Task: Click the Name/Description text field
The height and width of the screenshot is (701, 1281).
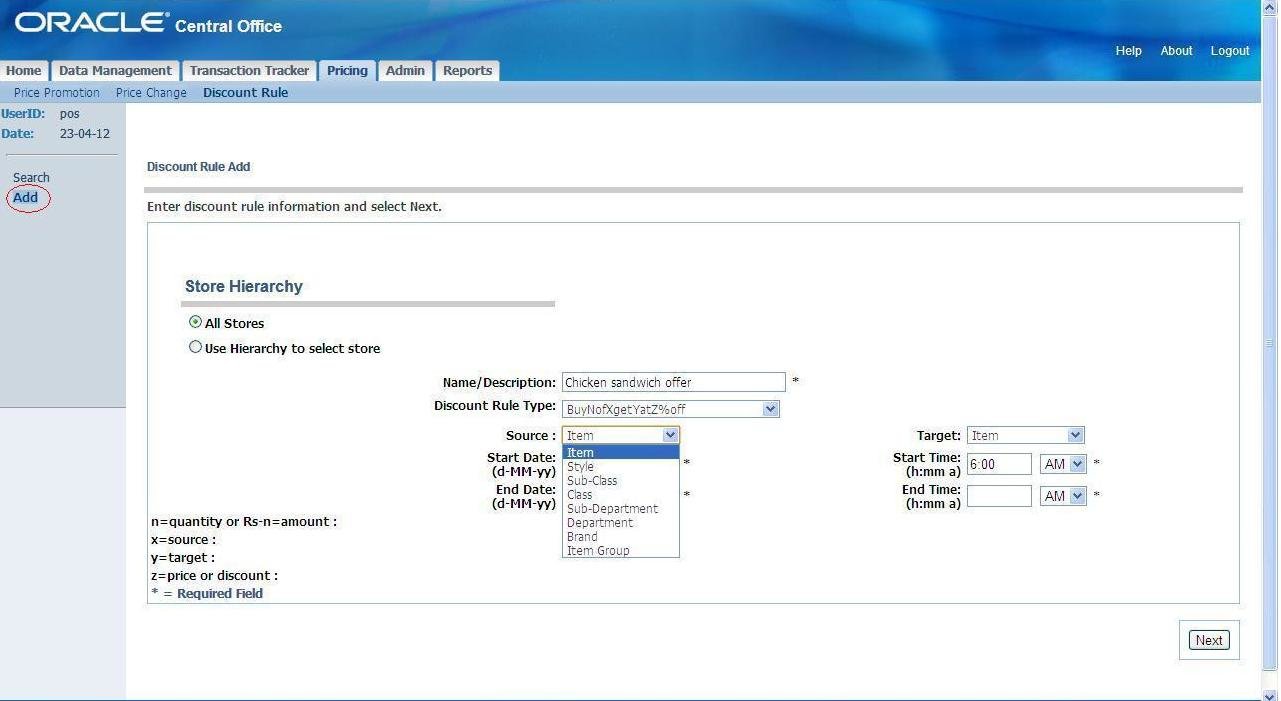Action: pyautogui.click(x=673, y=382)
